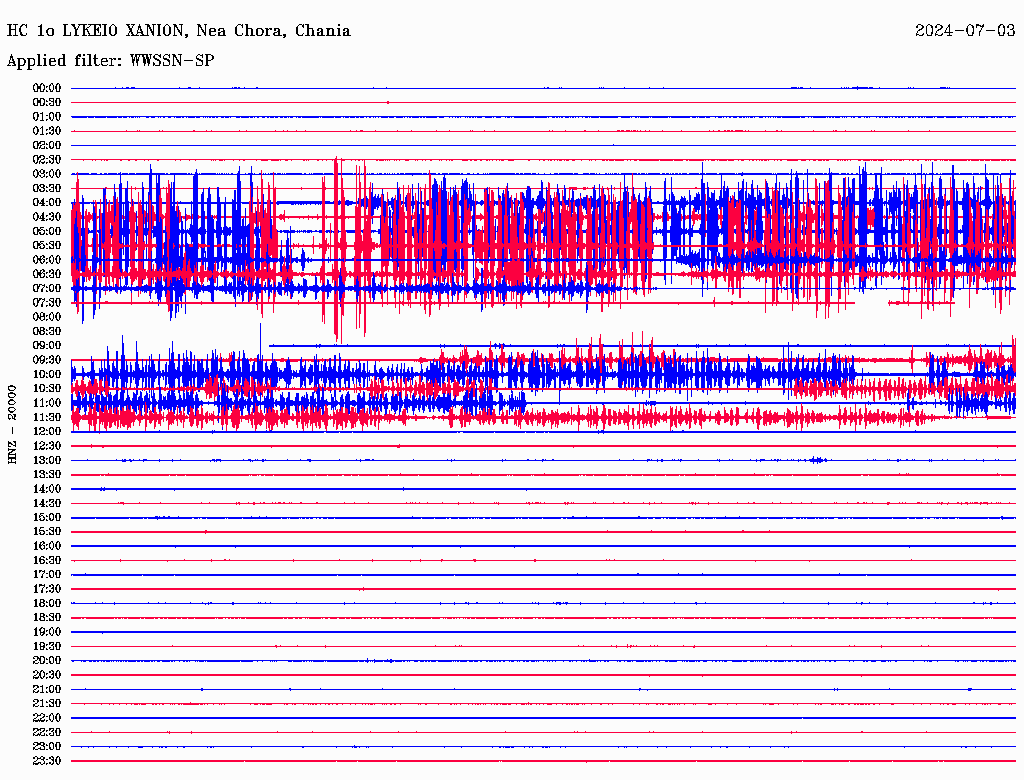Select the 12:00 time label
This screenshot has height=780, width=1024.
[x=47, y=432]
